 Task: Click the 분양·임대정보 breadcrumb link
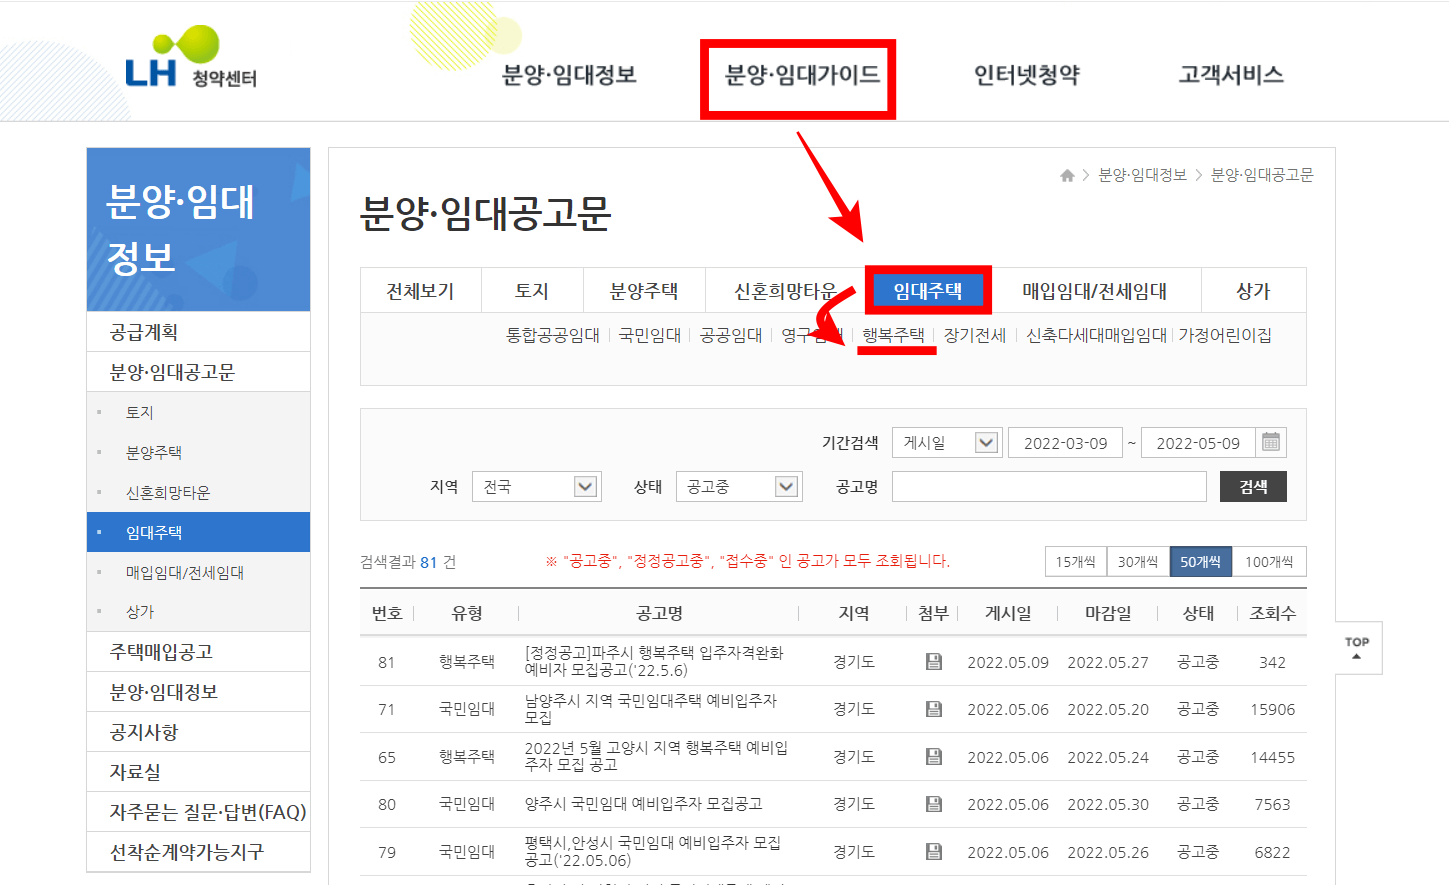tap(1142, 175)
